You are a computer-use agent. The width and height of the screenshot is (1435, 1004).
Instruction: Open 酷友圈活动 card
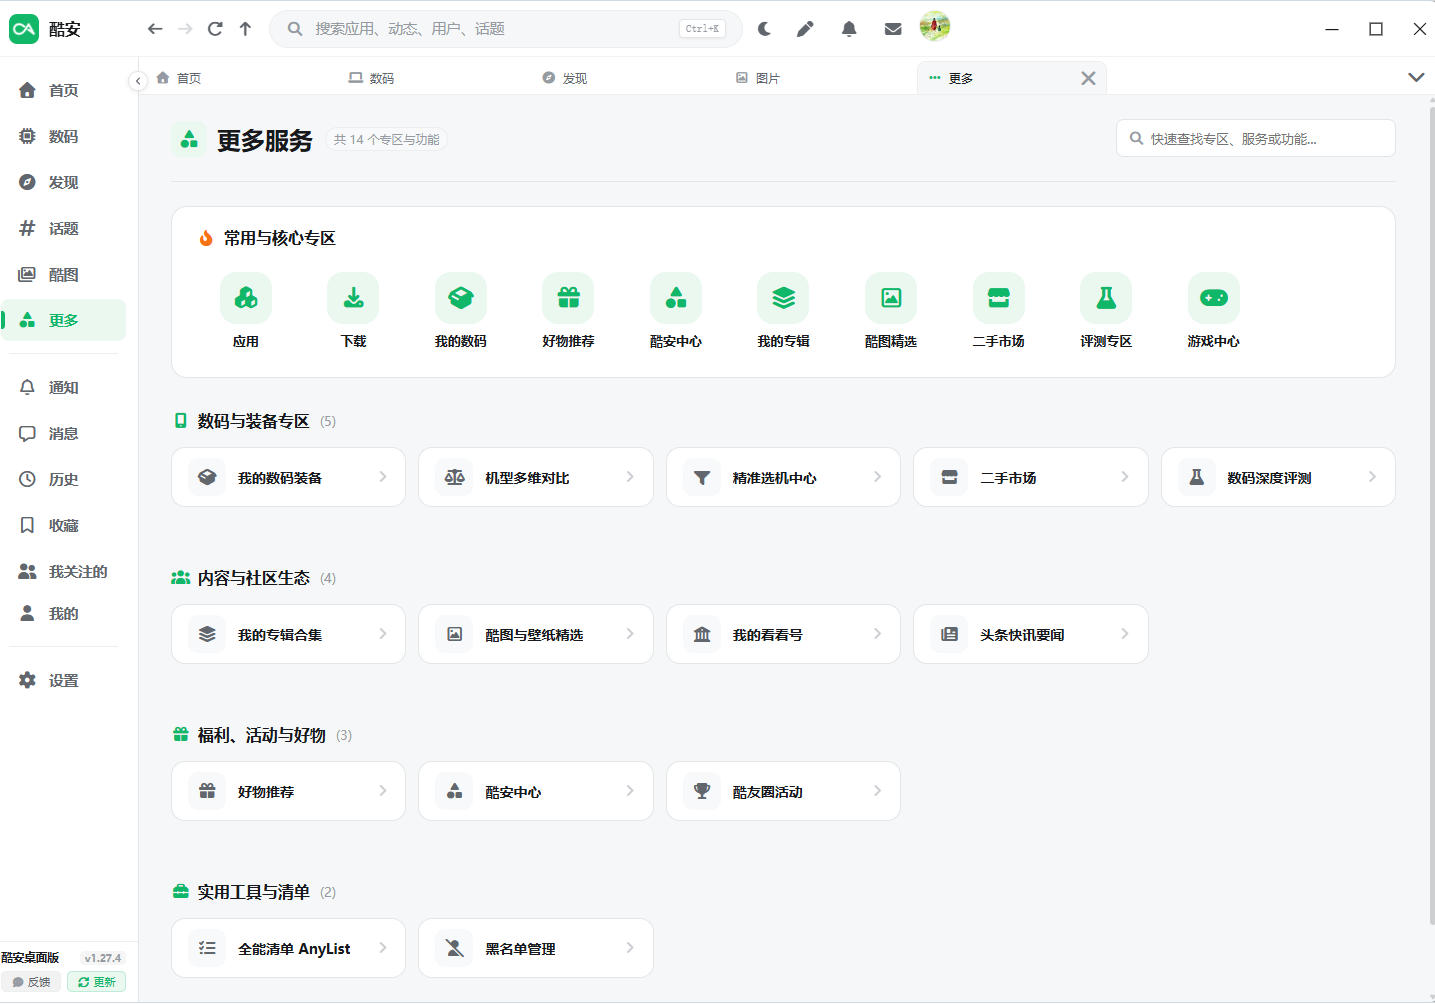[783, 791]
